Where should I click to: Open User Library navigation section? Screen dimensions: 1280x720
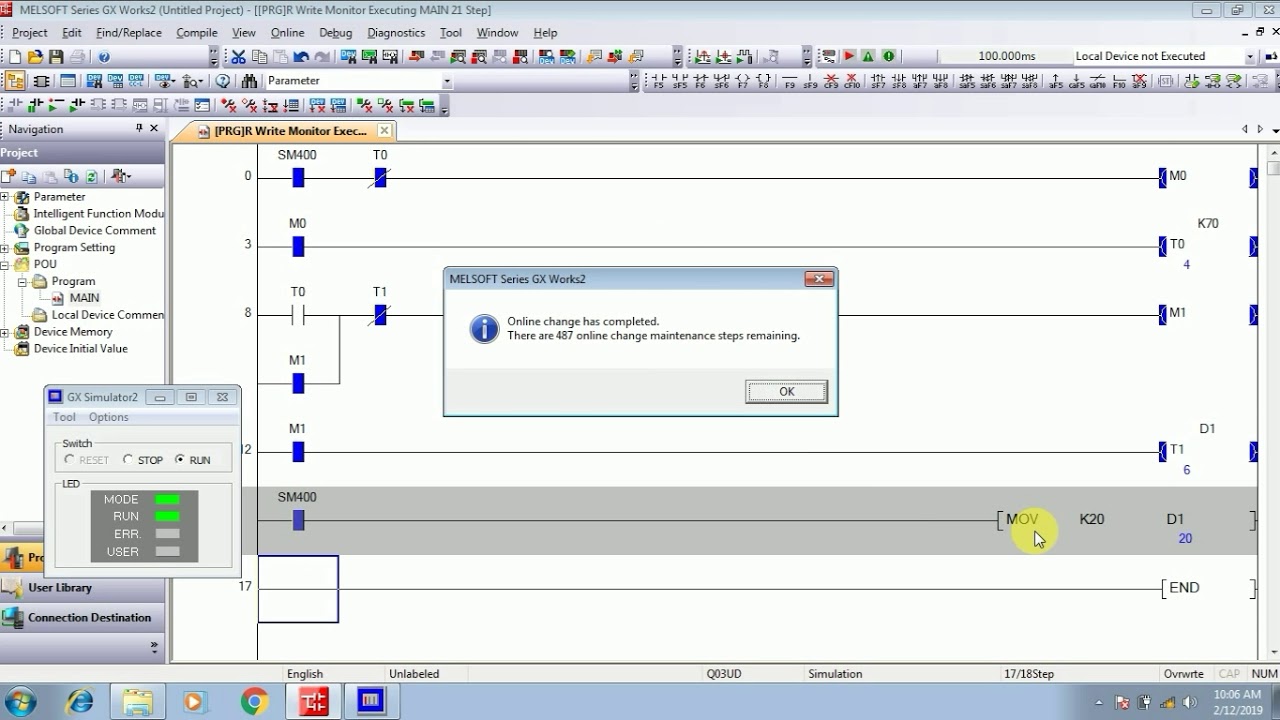pos(82,588)
